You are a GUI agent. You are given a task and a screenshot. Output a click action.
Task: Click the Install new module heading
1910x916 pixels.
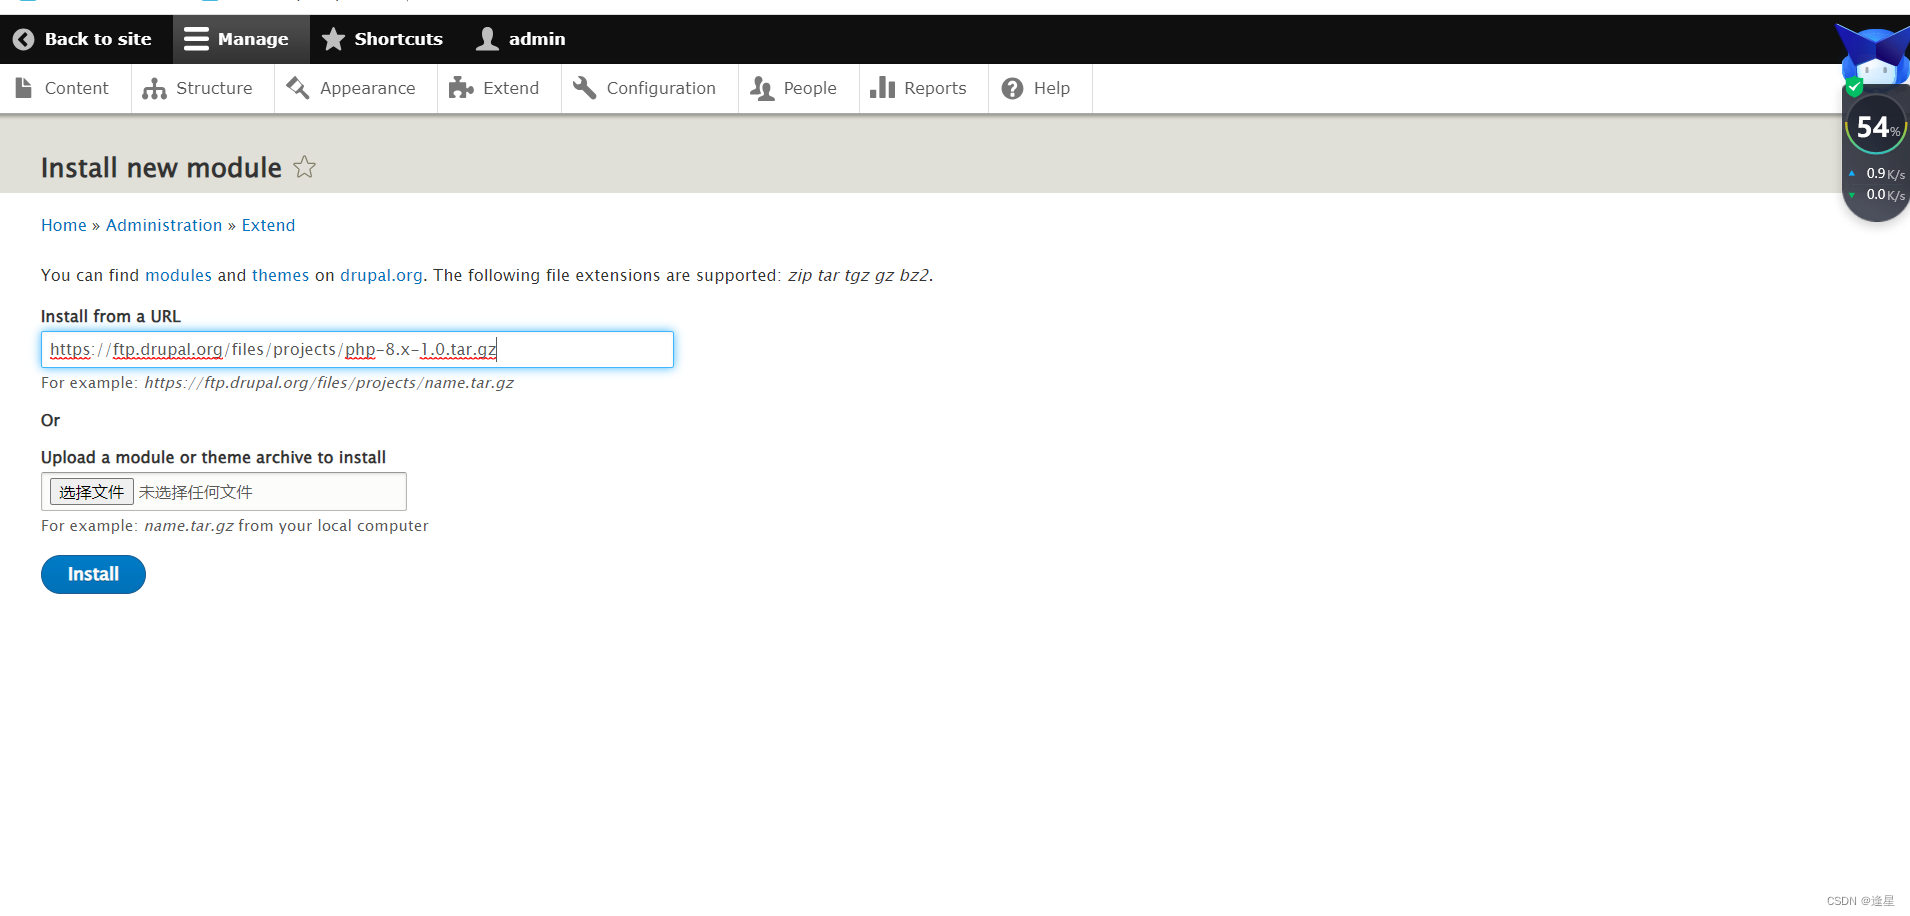pyautogui.click(x=161, y=167)
